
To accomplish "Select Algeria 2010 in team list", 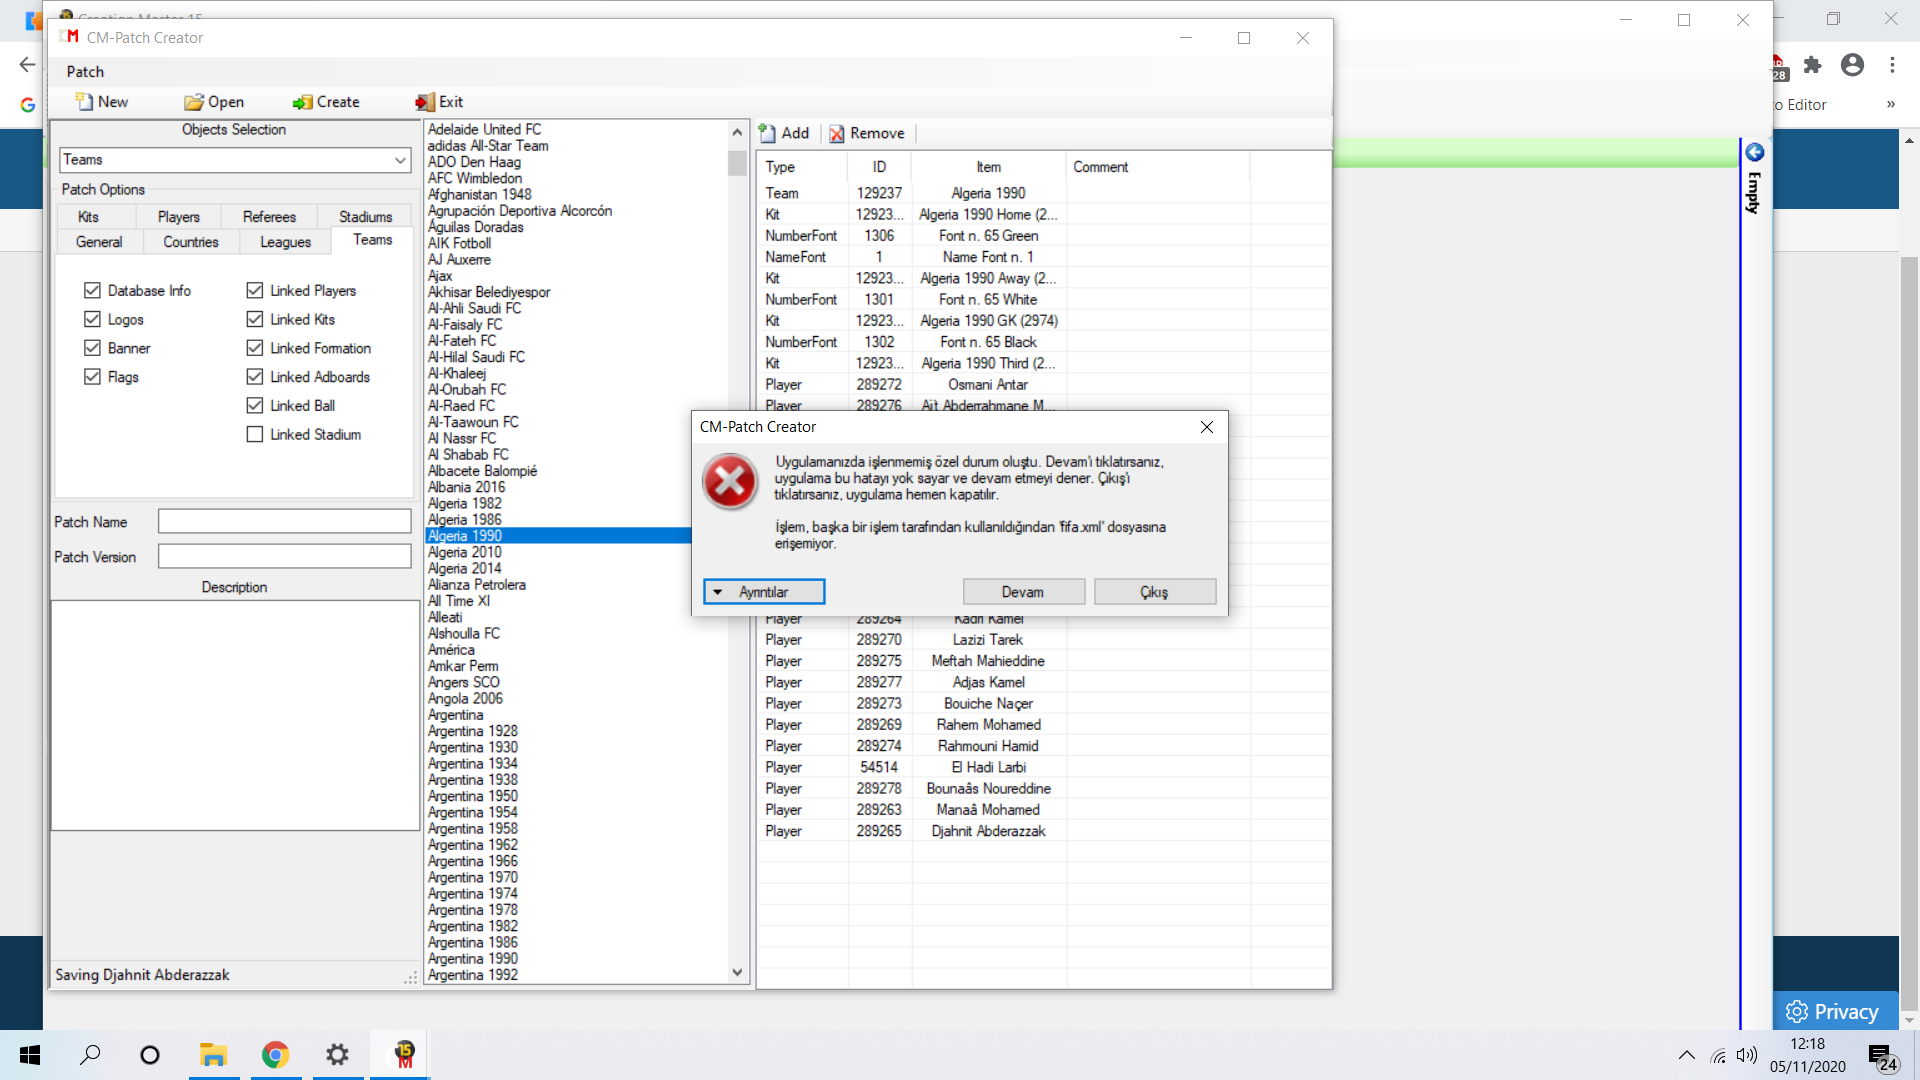I will point(465,552).
